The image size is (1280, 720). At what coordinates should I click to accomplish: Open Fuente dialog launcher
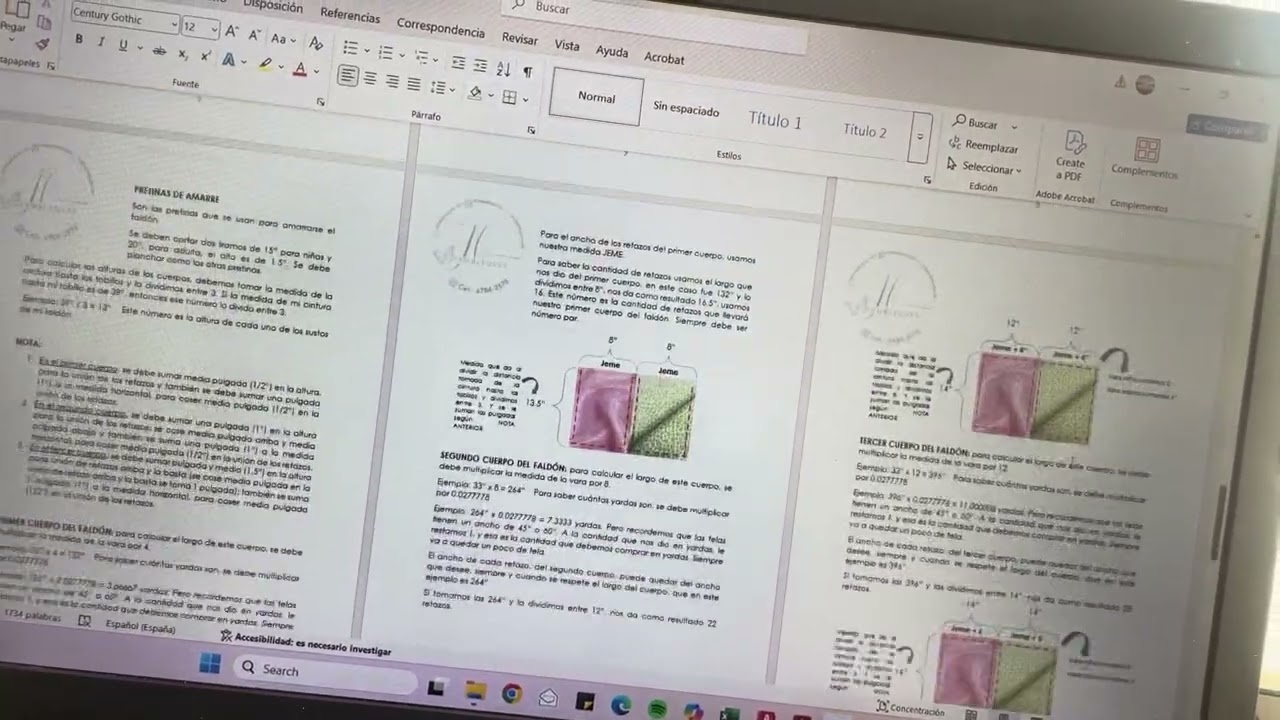click(320, 102)
